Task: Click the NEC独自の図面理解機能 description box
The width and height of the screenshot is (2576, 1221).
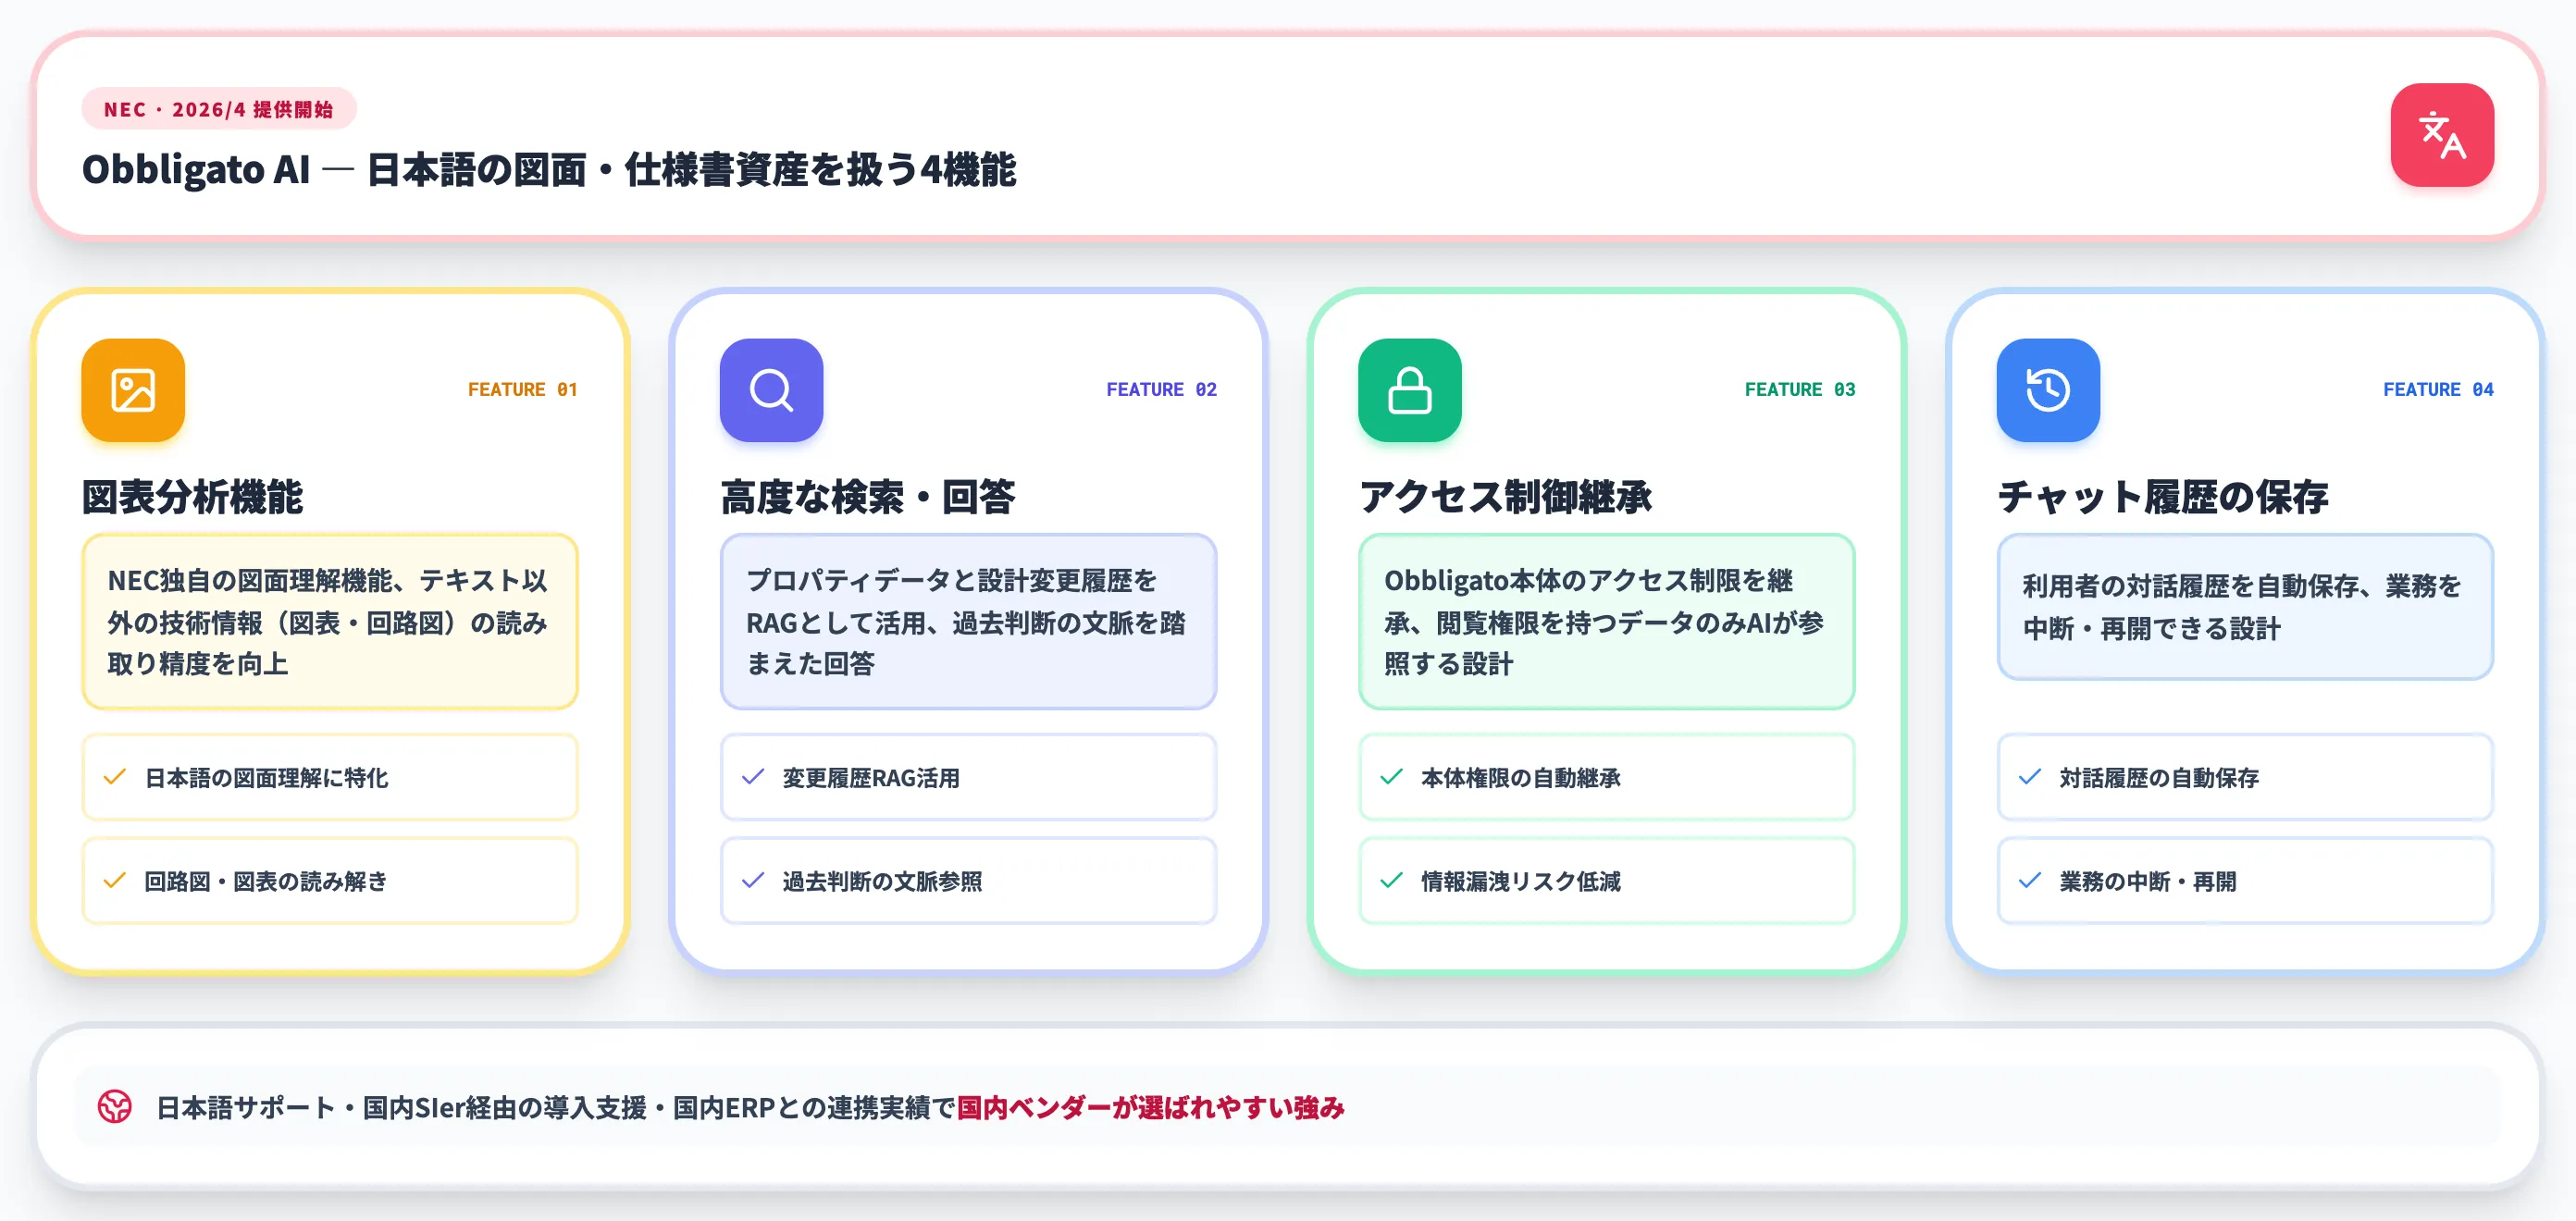Action: point(330,622)
